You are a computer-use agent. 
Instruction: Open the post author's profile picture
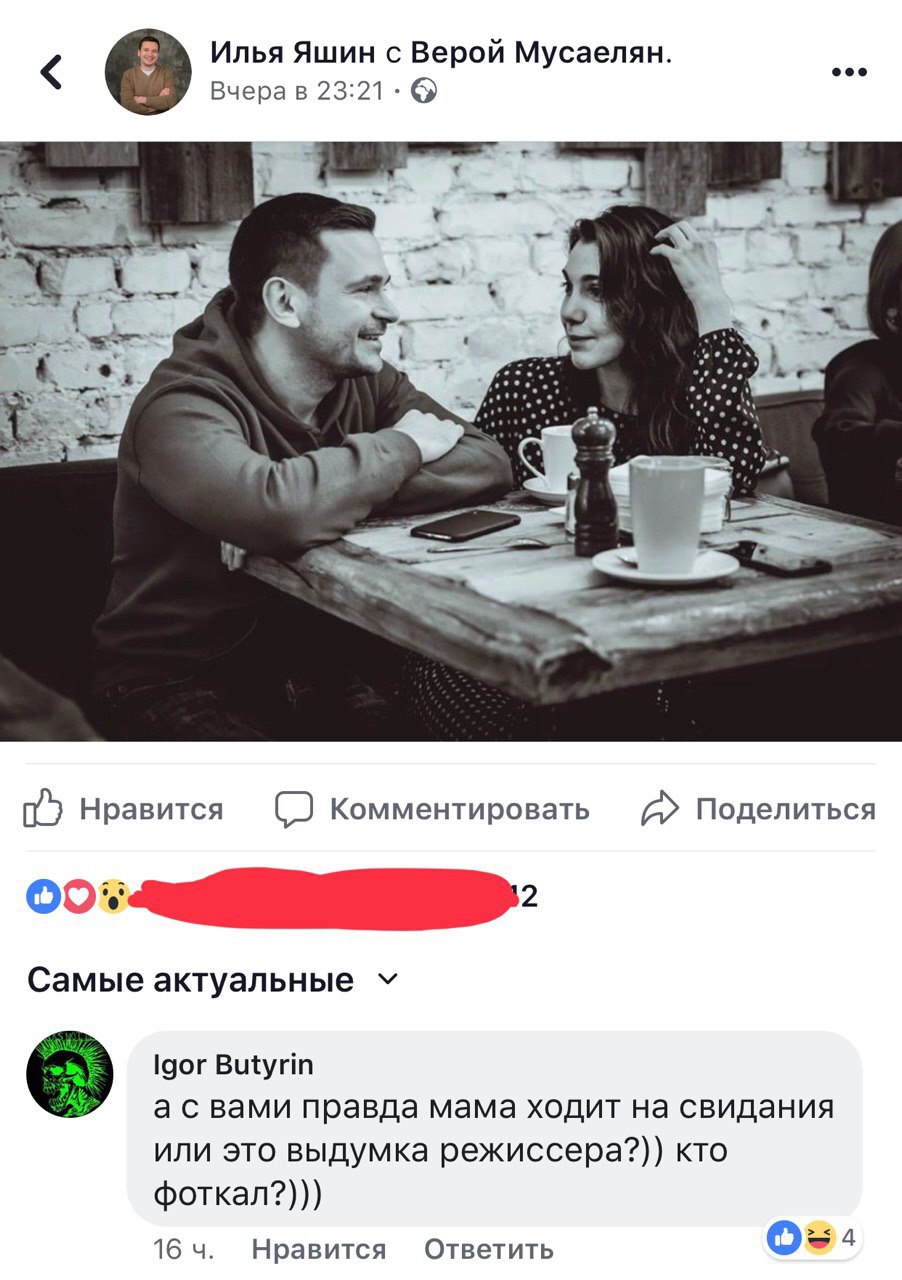[148, 71]
